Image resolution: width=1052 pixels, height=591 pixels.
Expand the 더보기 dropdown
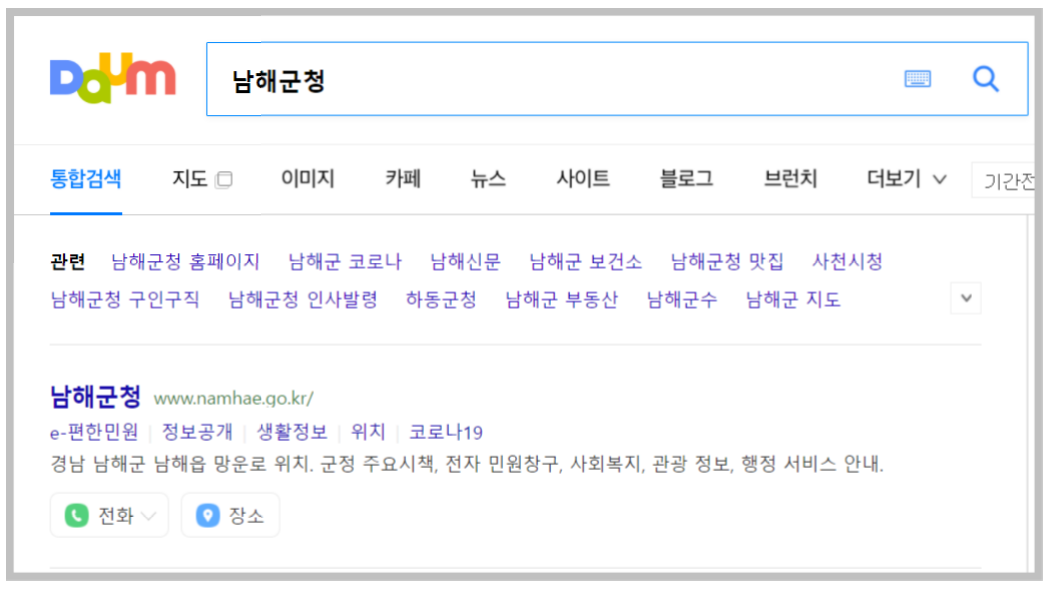click(906, 178)
